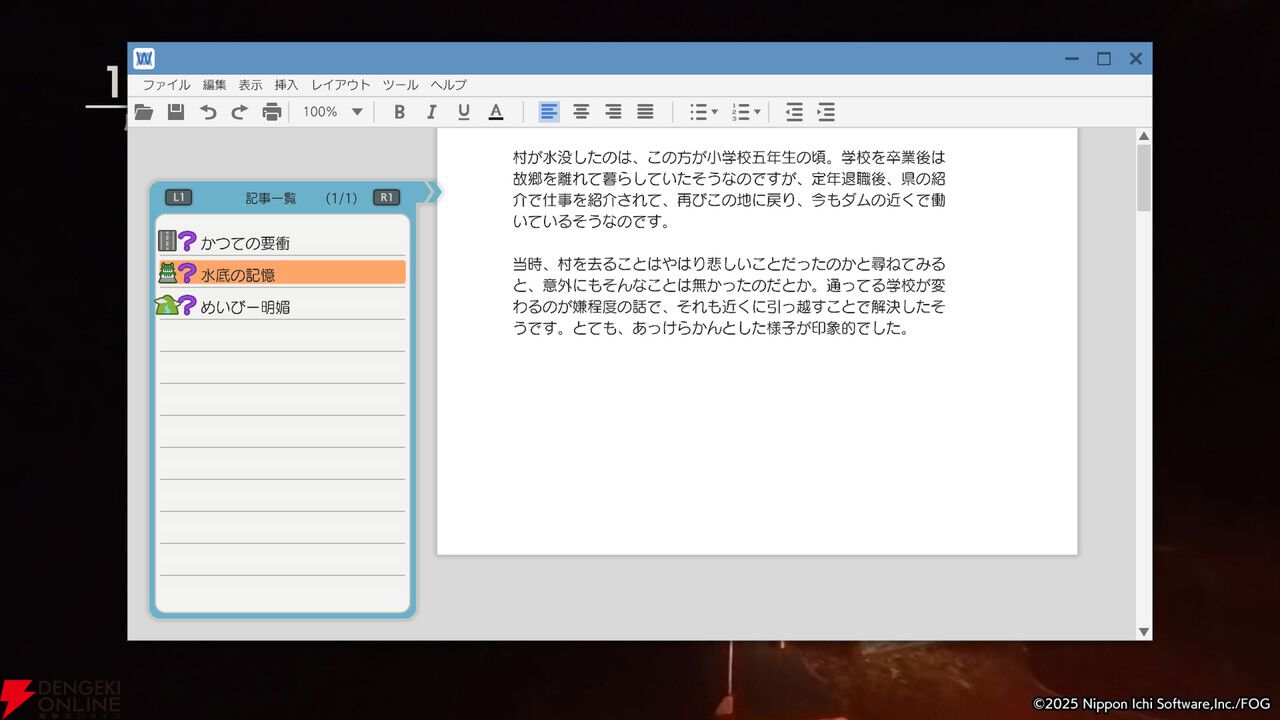Apply justified text alignment
1280x720 pixels.
pos(645,112)
